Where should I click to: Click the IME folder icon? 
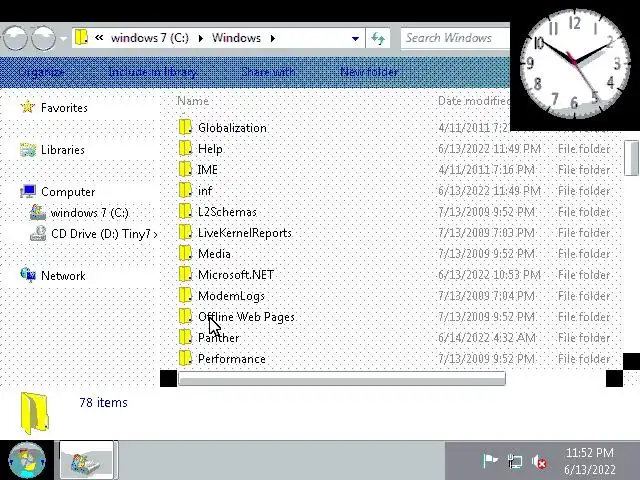point(185,169)
